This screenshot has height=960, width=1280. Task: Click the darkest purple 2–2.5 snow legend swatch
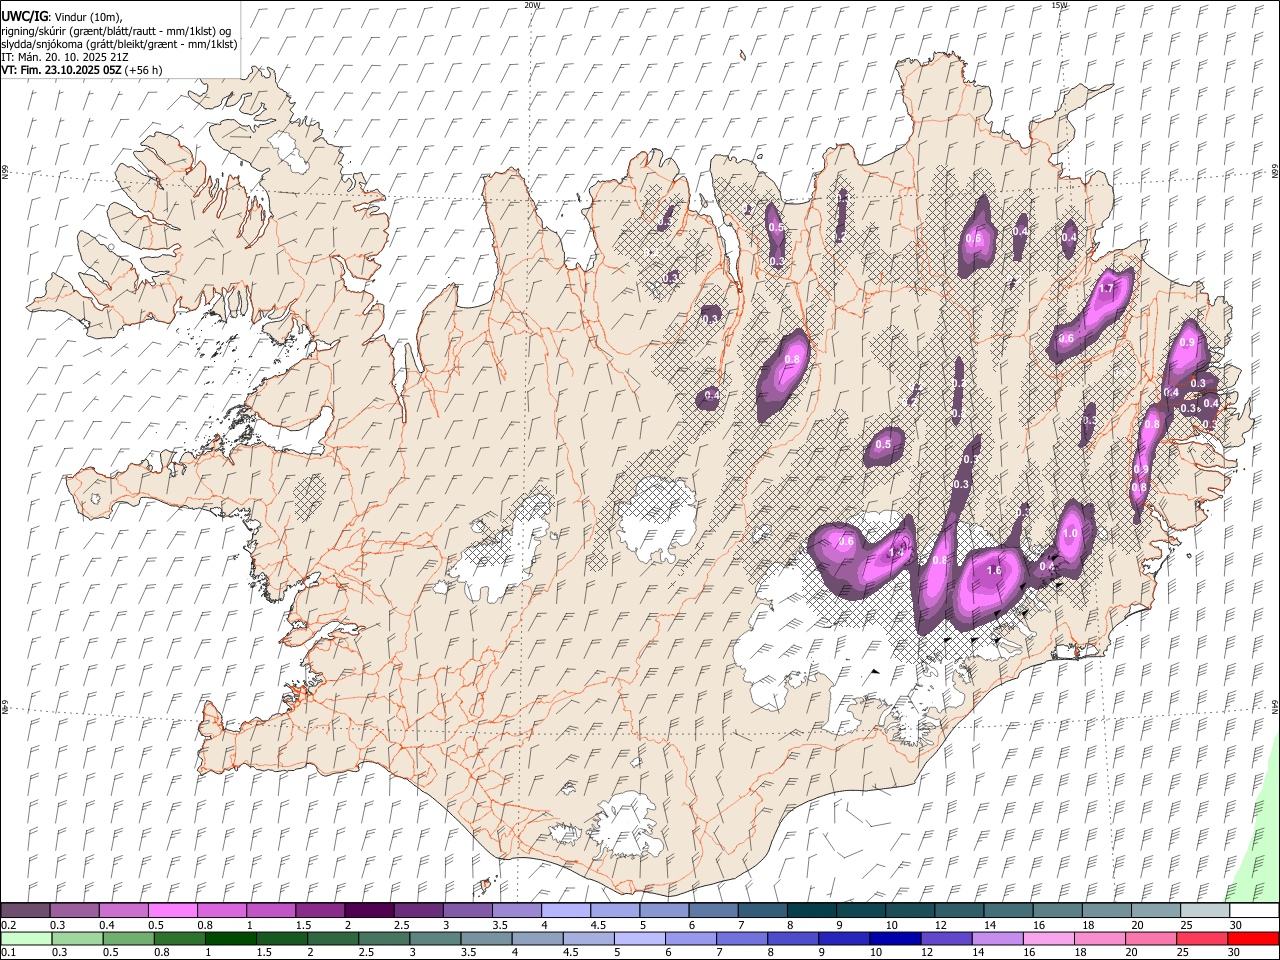[x=369, y=911]
